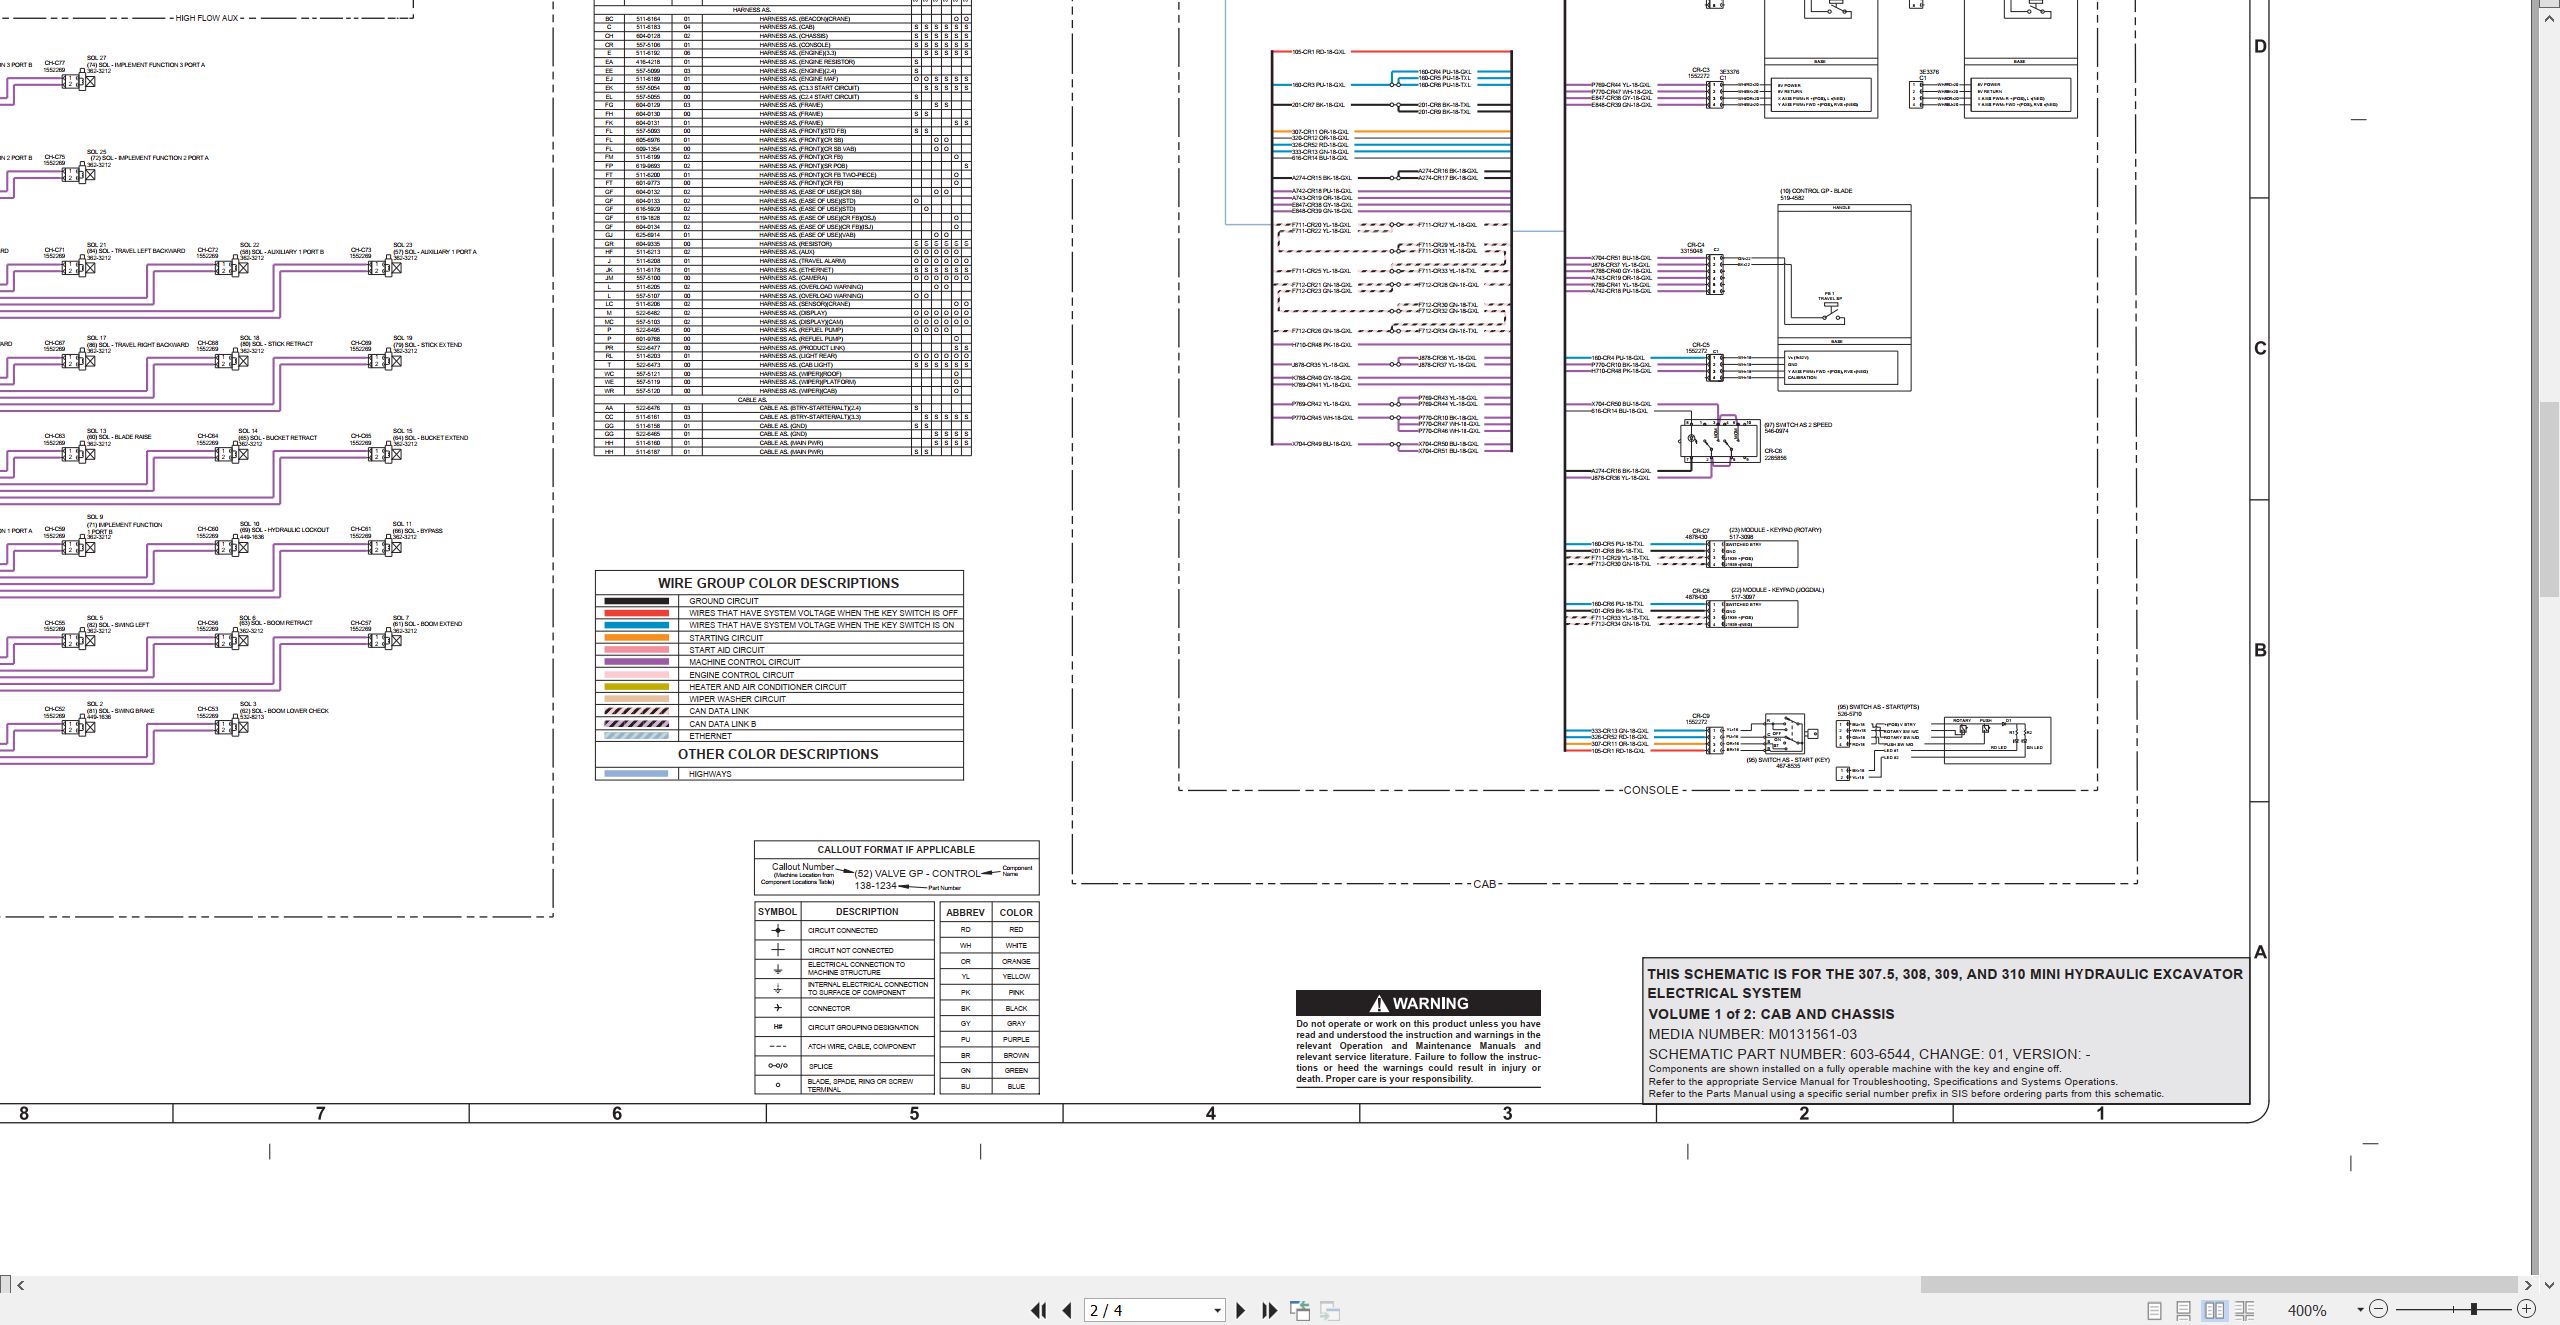The width and height of the screenshot is (2560, 1325).
Task: Click SOL - HYDRAULIC LOCKOUT label
Action: click(284, 530)
